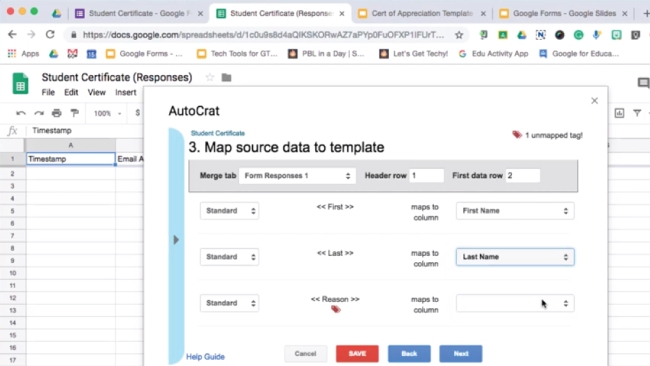Open the Google Drive bookmark icon
Image resolution: width=650 pixels, height=366 pixels.
tap(53, 53)
